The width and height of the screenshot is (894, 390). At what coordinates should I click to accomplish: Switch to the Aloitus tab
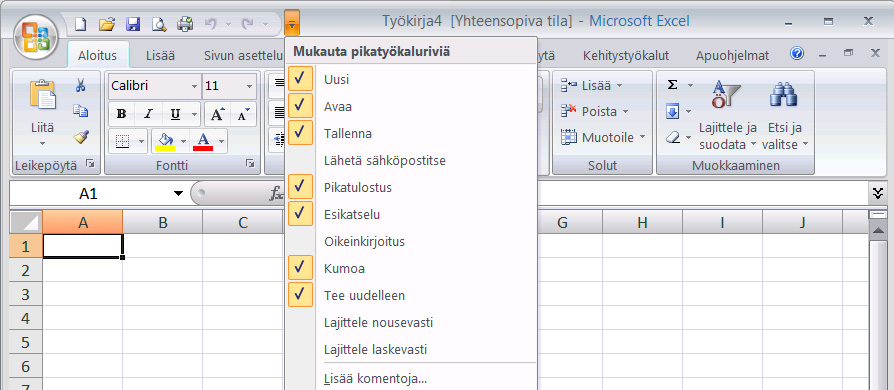(97, 56)
